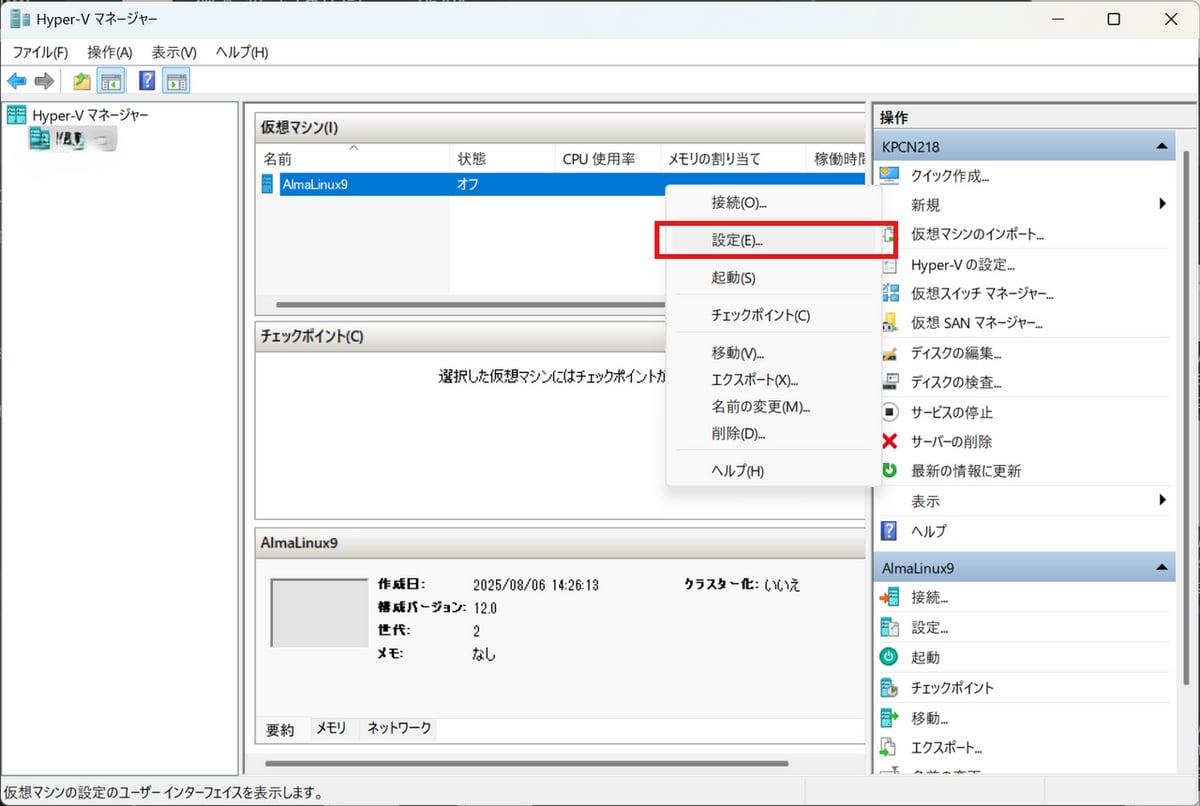Click the 仮想スイッチ マネージャー icon

[889, 294]
